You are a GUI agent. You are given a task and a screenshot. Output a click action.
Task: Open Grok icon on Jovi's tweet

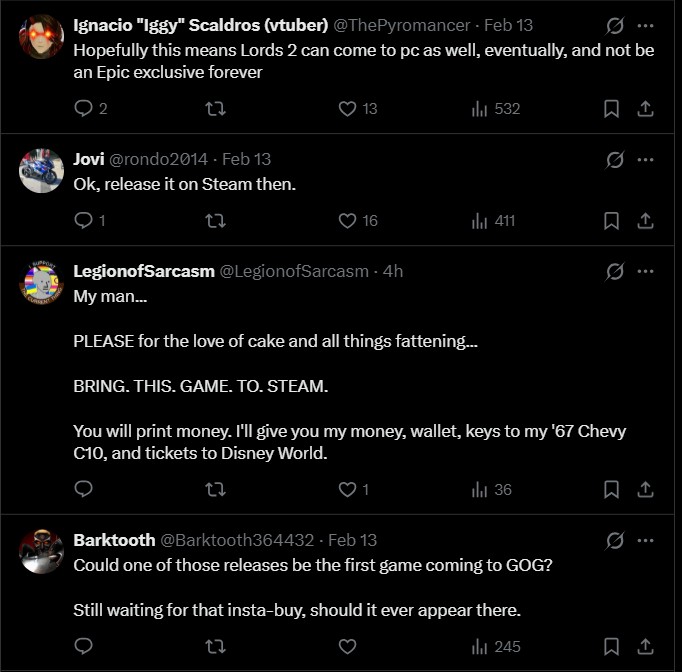click(615, 159)
